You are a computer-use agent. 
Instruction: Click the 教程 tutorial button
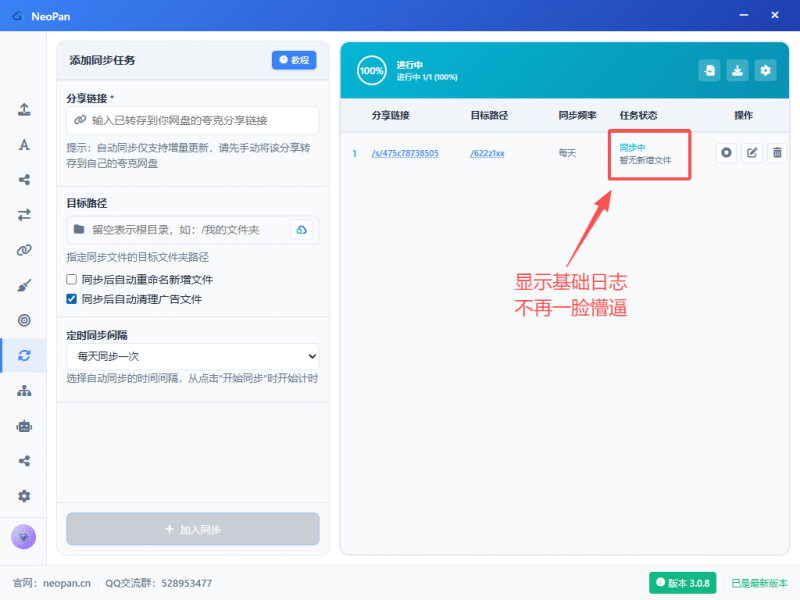294,60
